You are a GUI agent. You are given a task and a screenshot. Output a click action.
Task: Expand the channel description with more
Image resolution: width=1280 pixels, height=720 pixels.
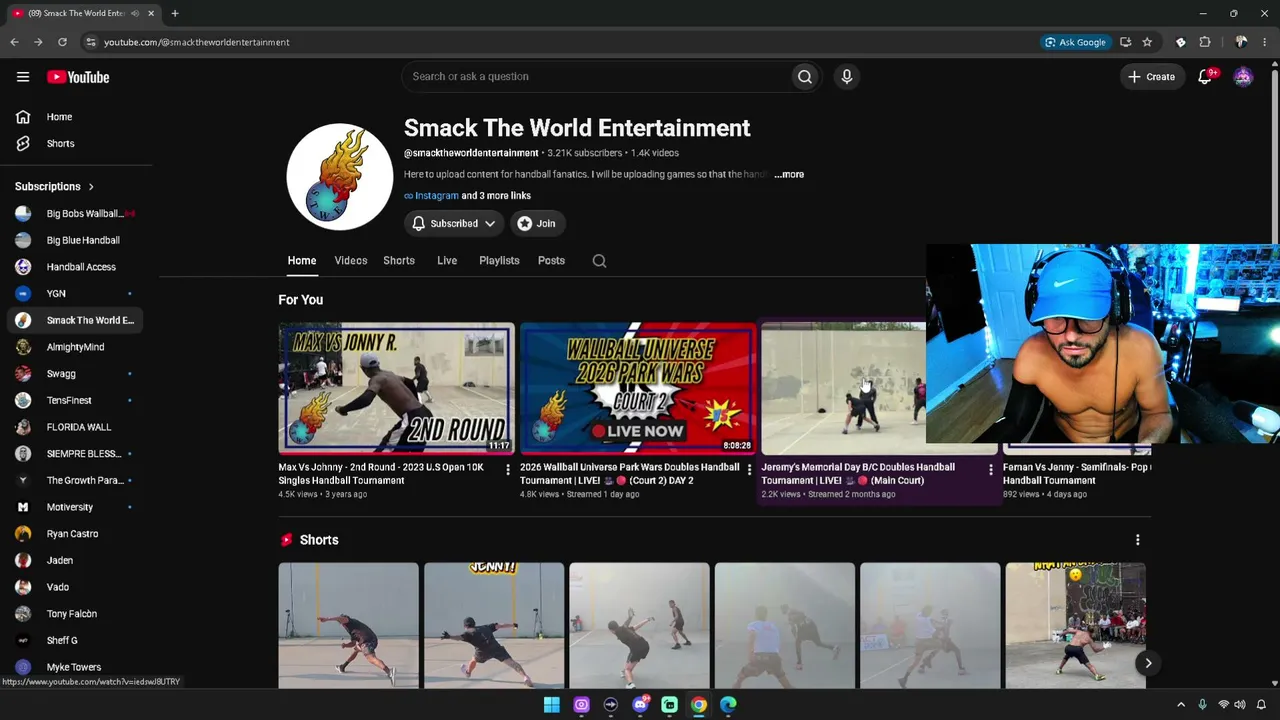point(789,175)
